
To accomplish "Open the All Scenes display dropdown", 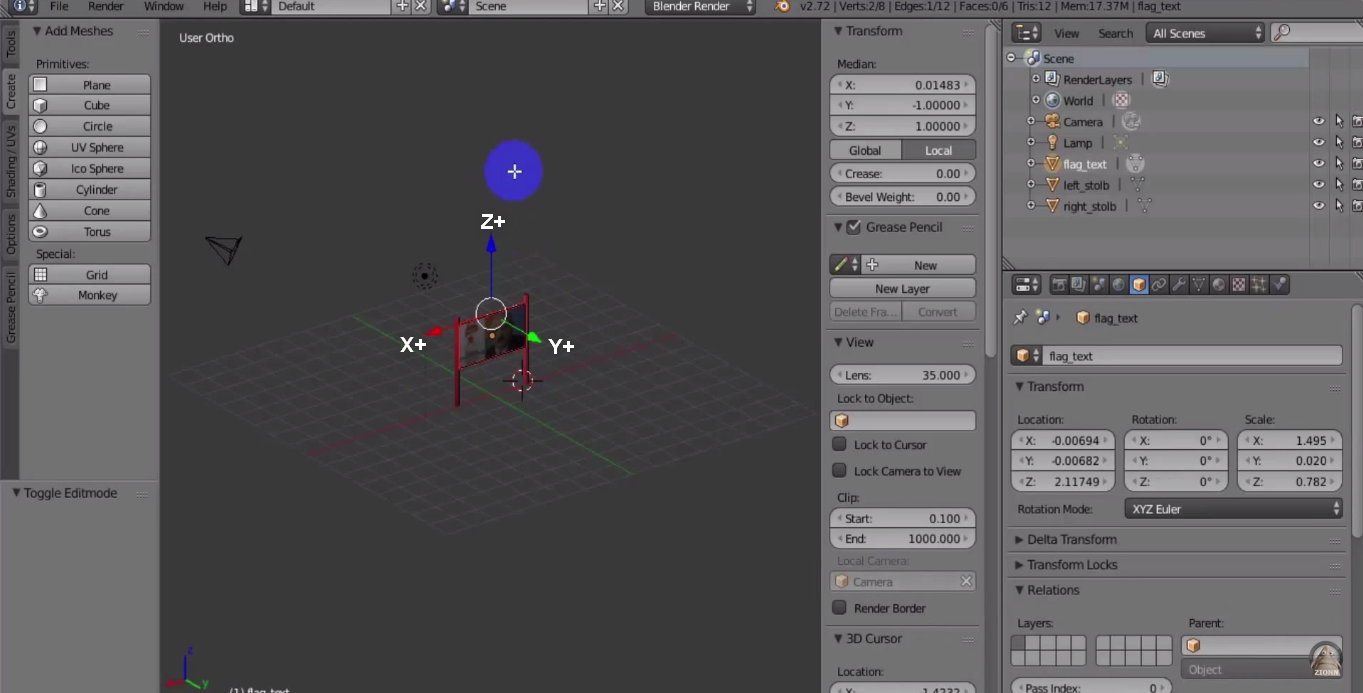I will point(1204,32).
